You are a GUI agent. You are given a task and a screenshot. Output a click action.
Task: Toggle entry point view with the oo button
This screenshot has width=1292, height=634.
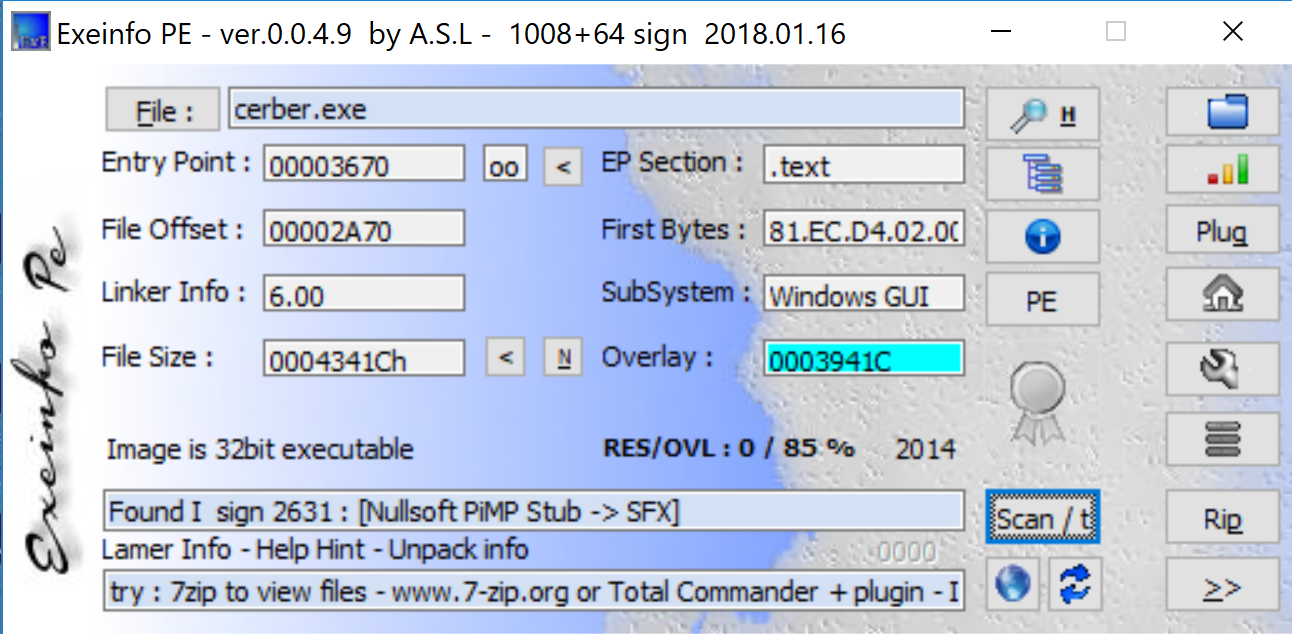point(504,163)
